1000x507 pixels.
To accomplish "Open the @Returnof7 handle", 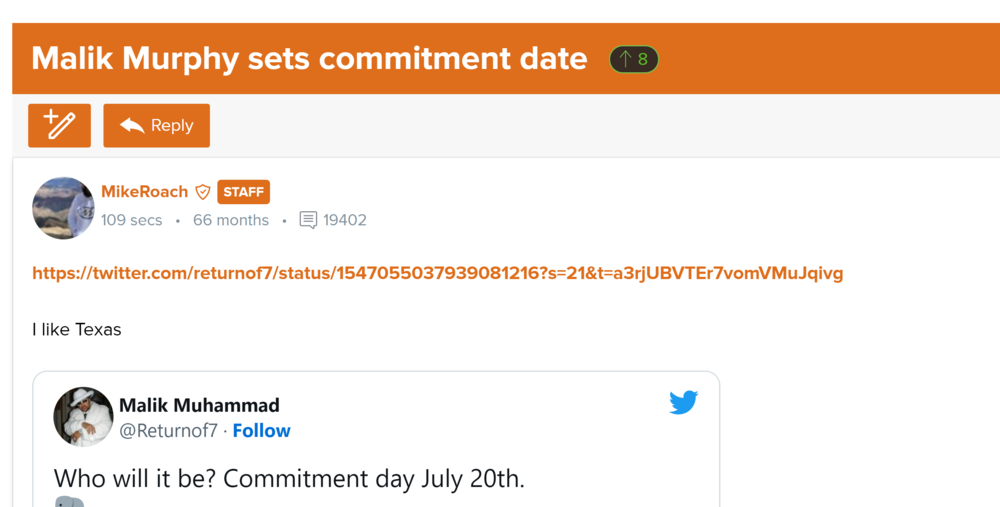I will [x=168, y=431].
